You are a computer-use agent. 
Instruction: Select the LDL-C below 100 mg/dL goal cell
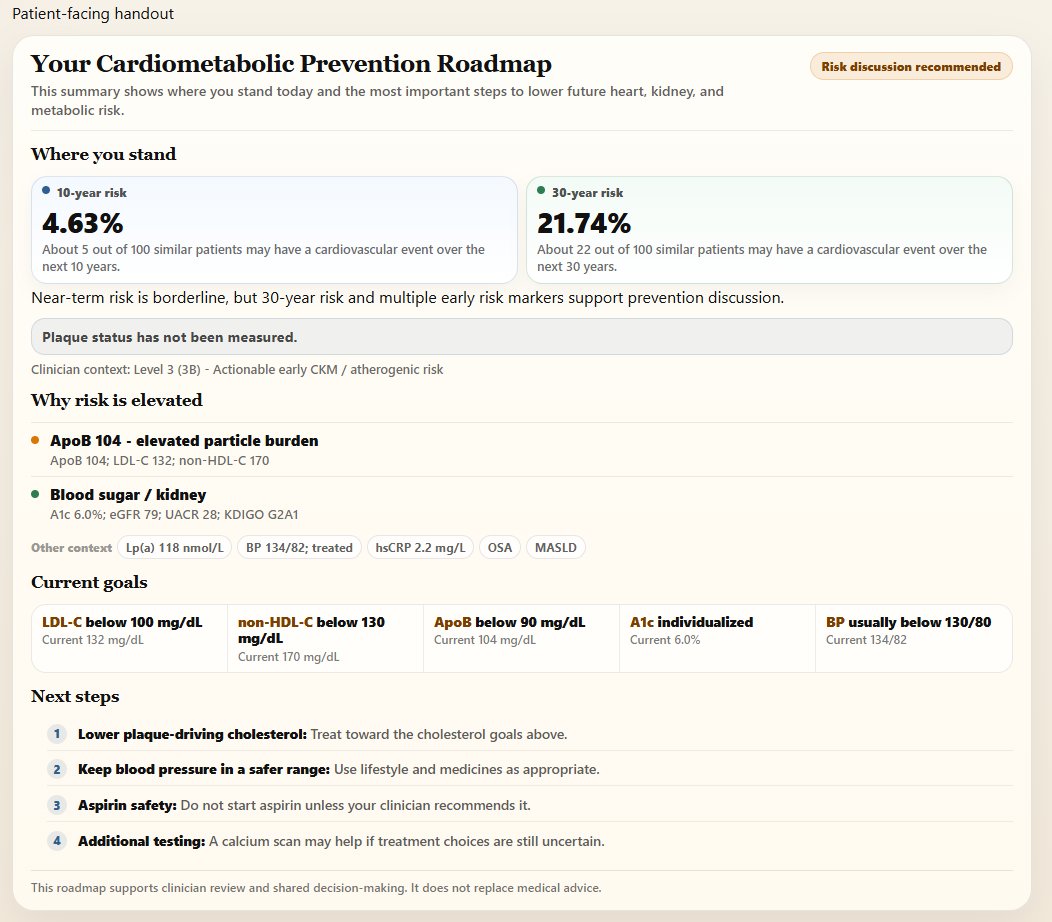[x=129, y=638]
